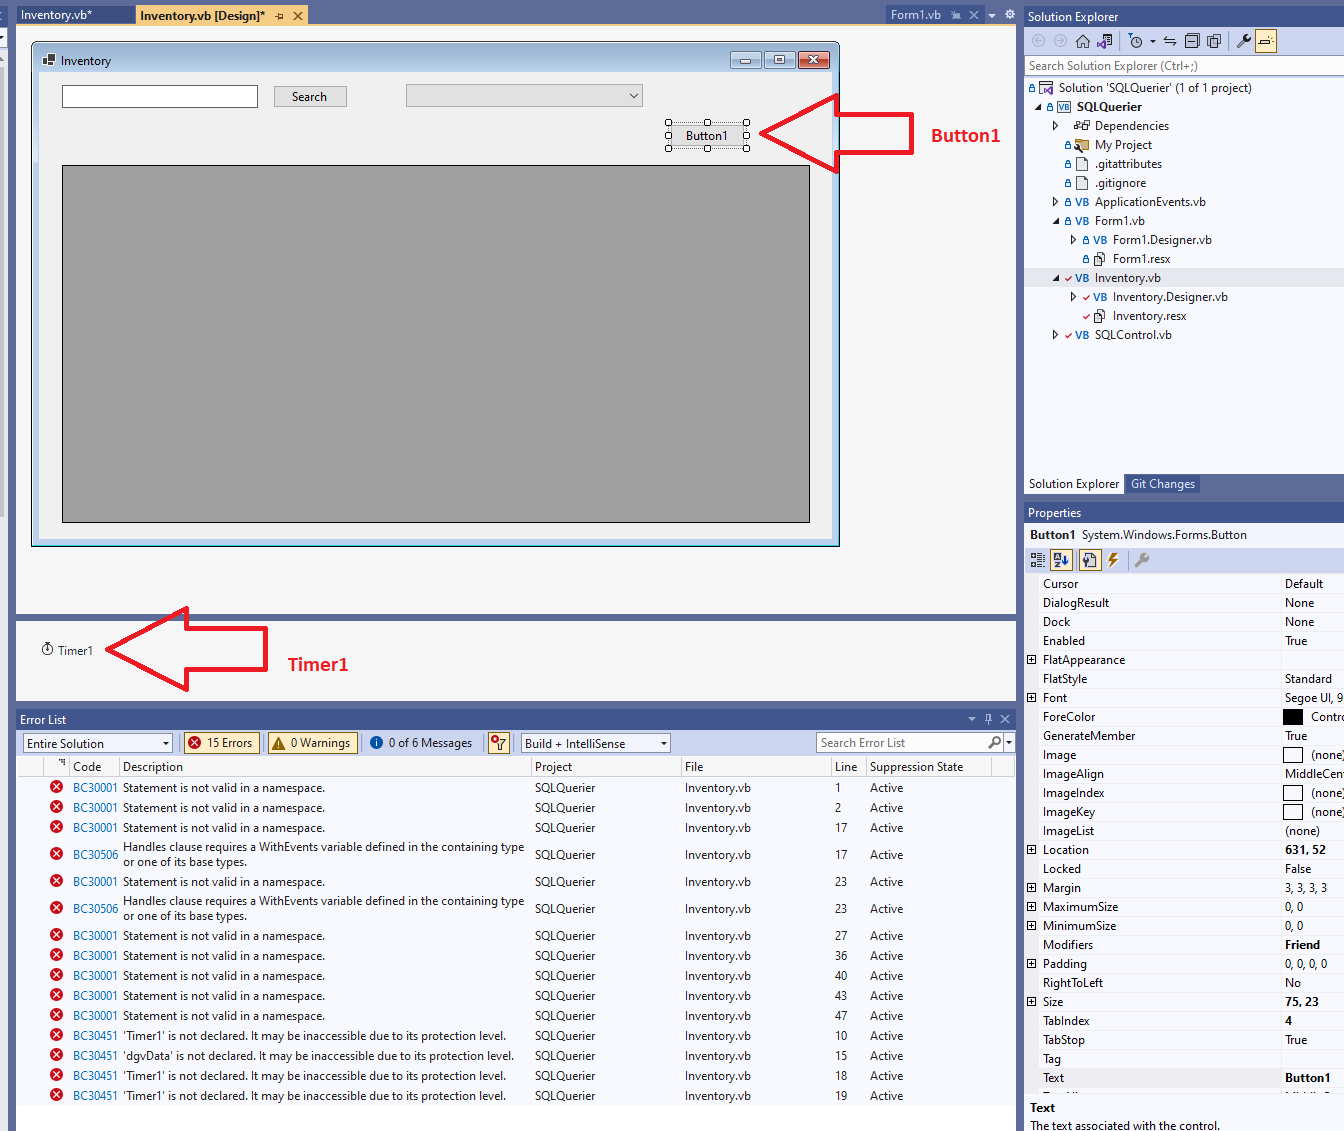Pin the Inventory.vb [Design] tab

[x=279, y=16]
